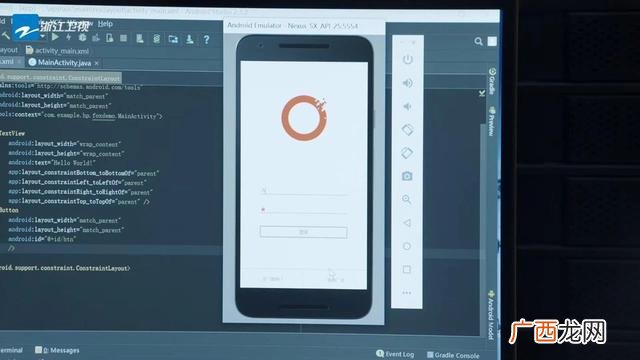
Task: Click the Search Everywhere magnifier icon
Action: pyautogui.click(x=478, y=41)
